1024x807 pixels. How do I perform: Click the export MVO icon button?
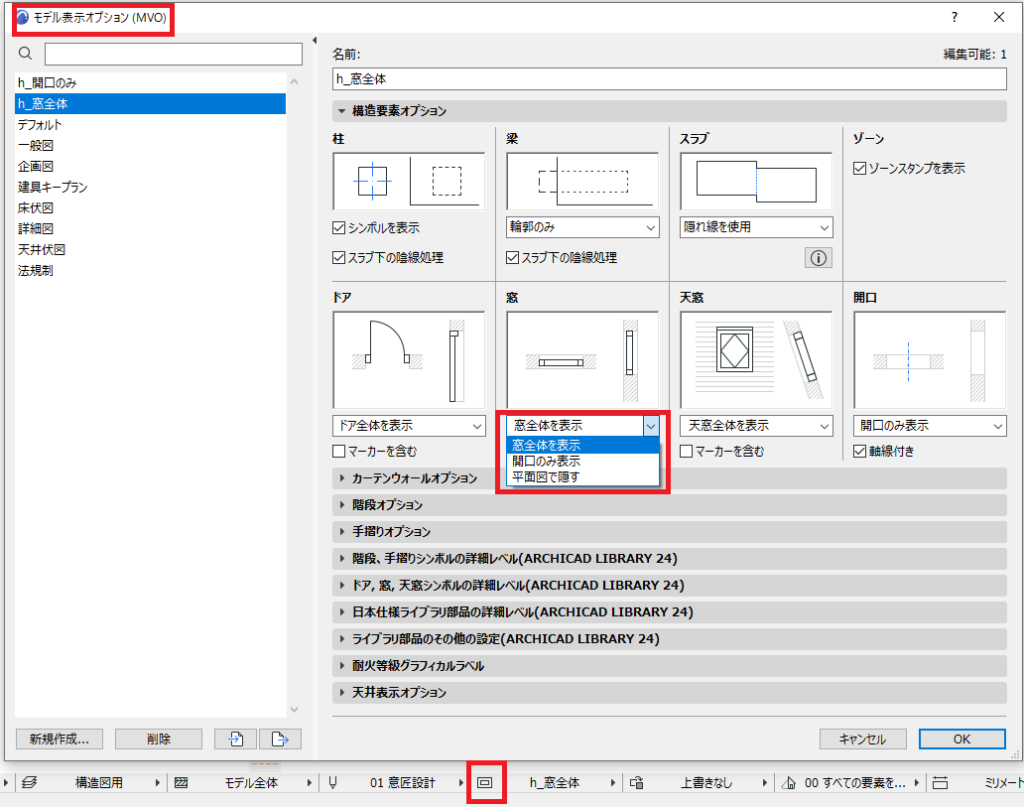coord(280,739)
